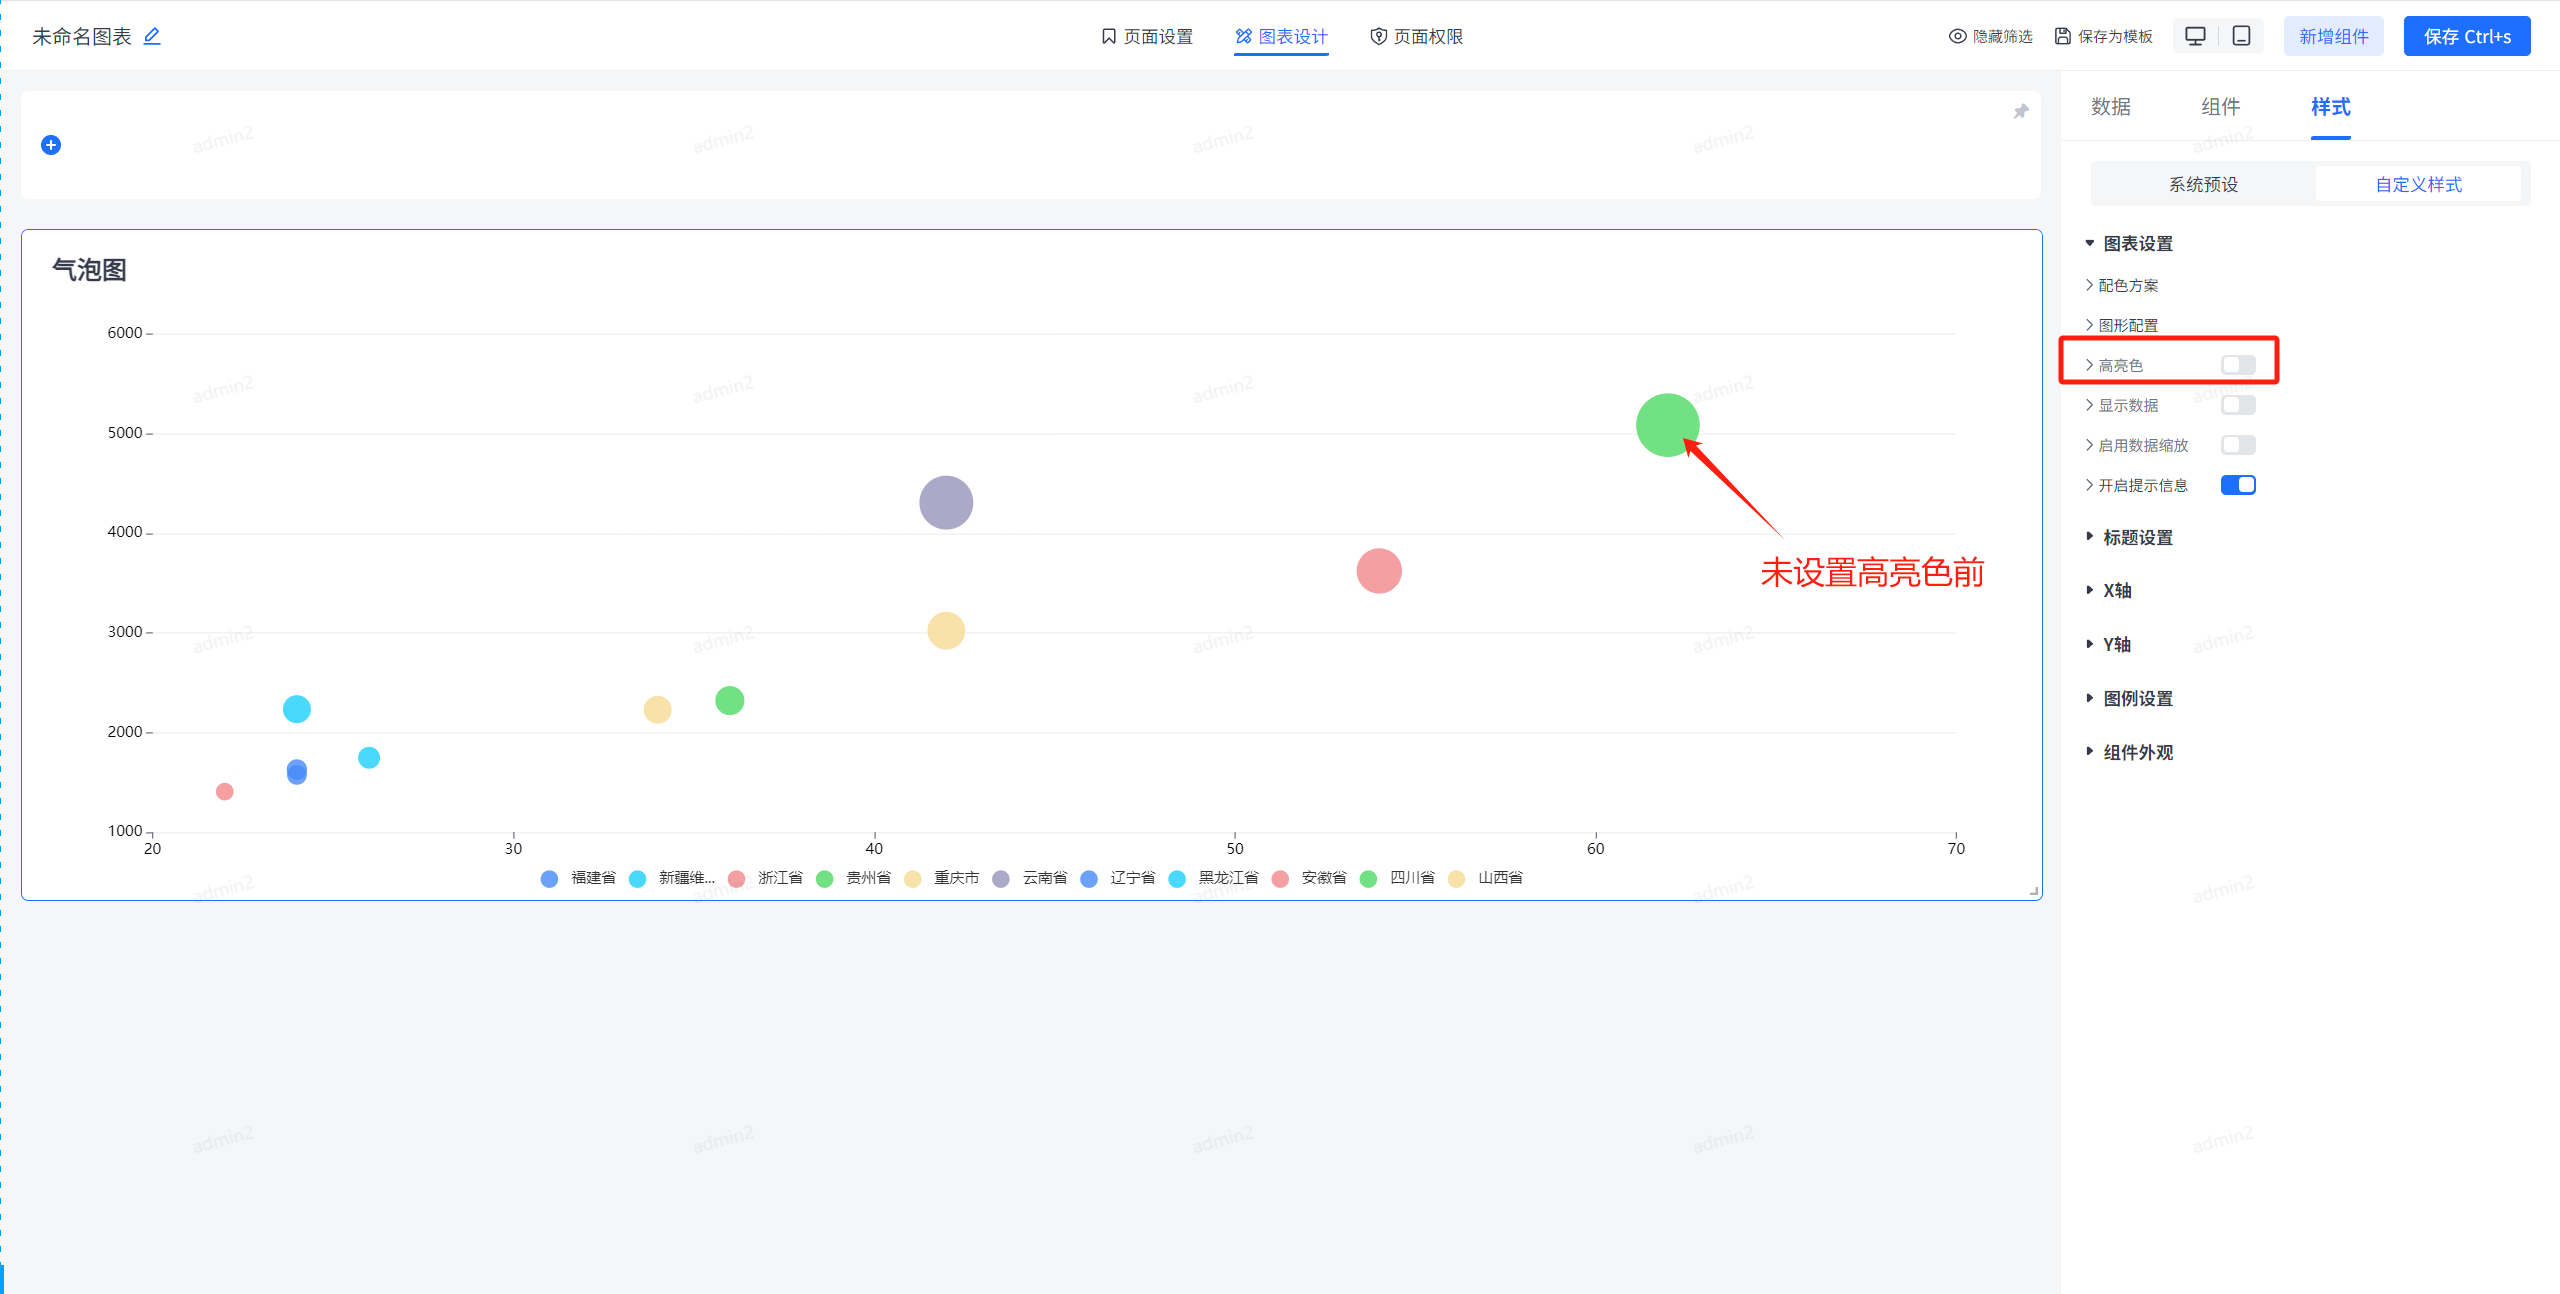Switch to mobile preview icon
The image size is (2560, 1294).
(x=2241, y=36)
